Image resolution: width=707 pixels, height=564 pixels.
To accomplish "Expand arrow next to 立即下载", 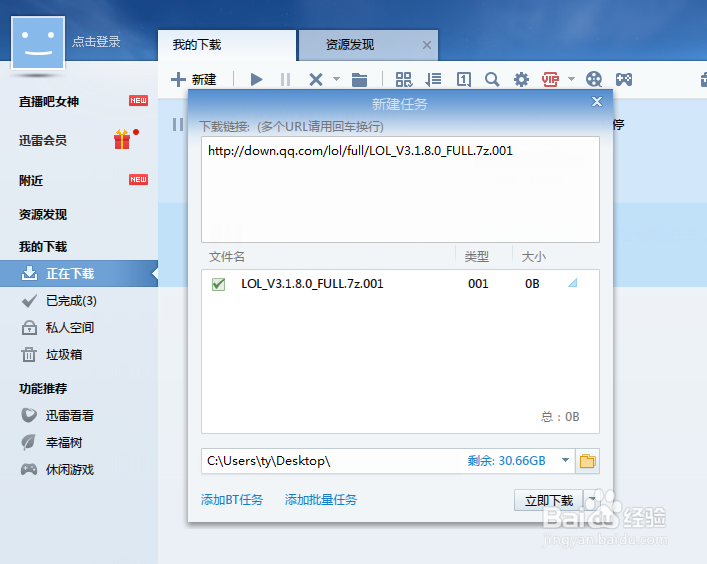I will tap(591, 500).
